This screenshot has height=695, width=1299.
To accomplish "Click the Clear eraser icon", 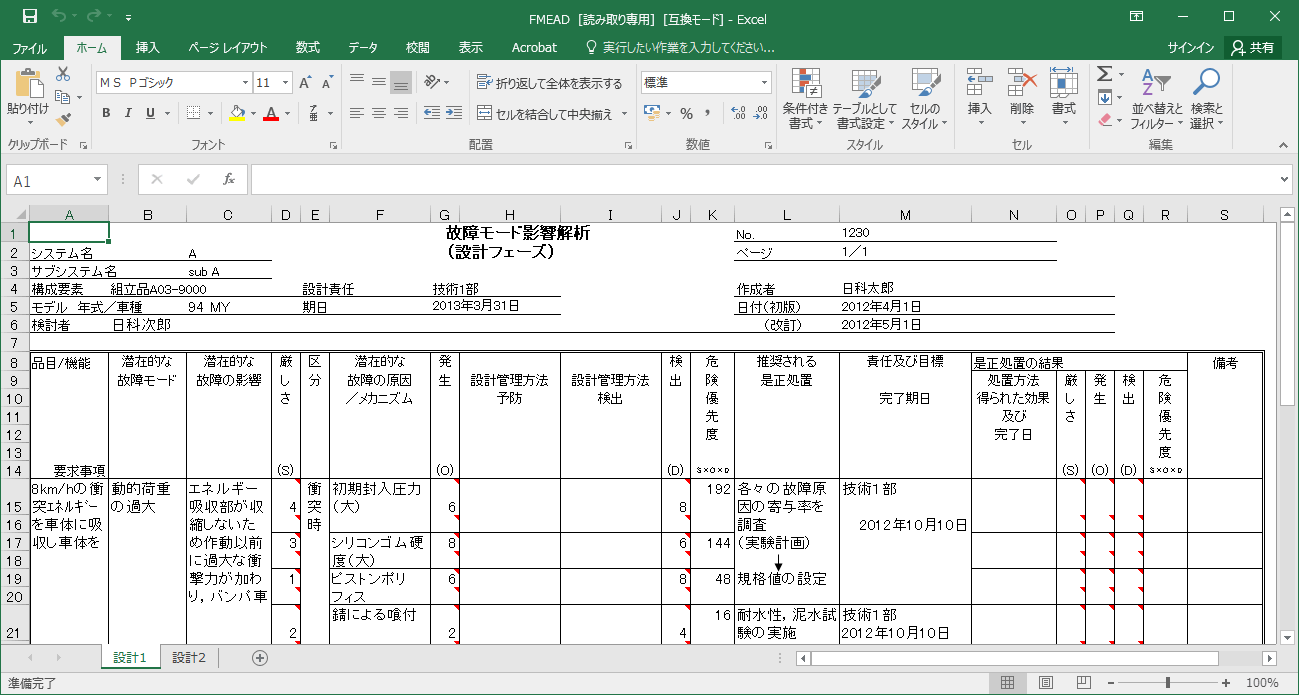I will pyautogui.click(x=1104, y=120).
